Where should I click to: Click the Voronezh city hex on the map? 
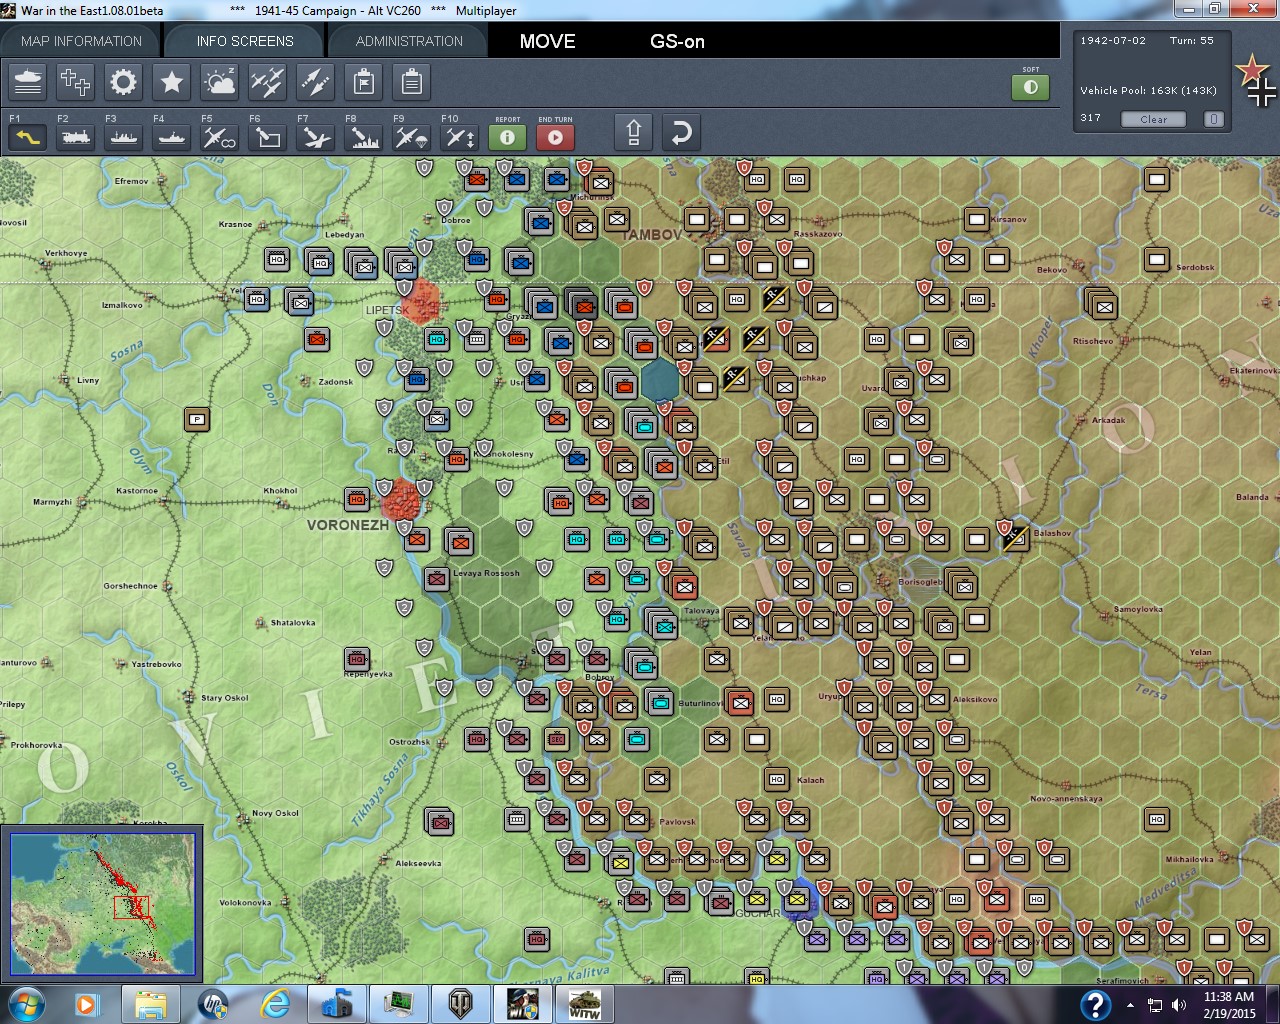[402, 499]
